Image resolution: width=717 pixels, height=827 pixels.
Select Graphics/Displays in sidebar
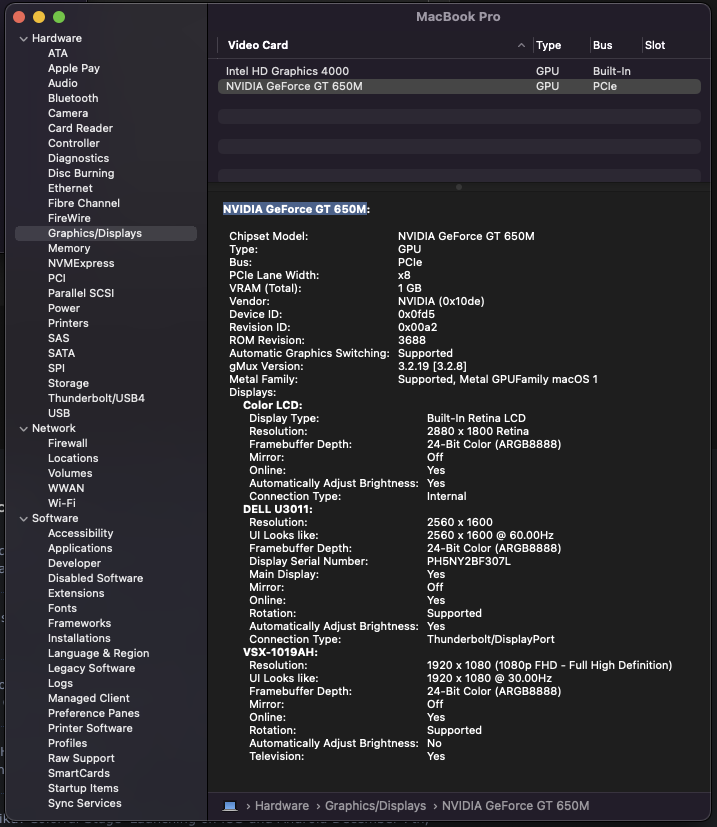[106, 234]
